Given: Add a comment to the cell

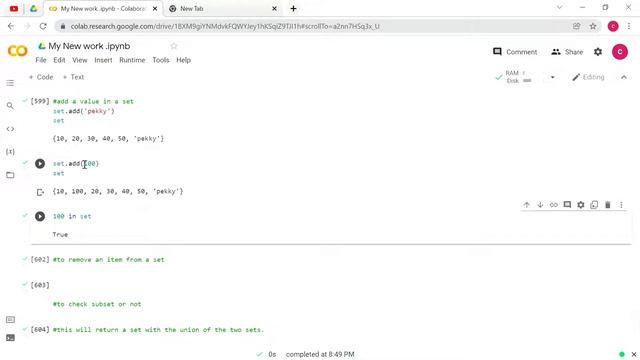Looking at the screenshot, I should tap(567, 204).
